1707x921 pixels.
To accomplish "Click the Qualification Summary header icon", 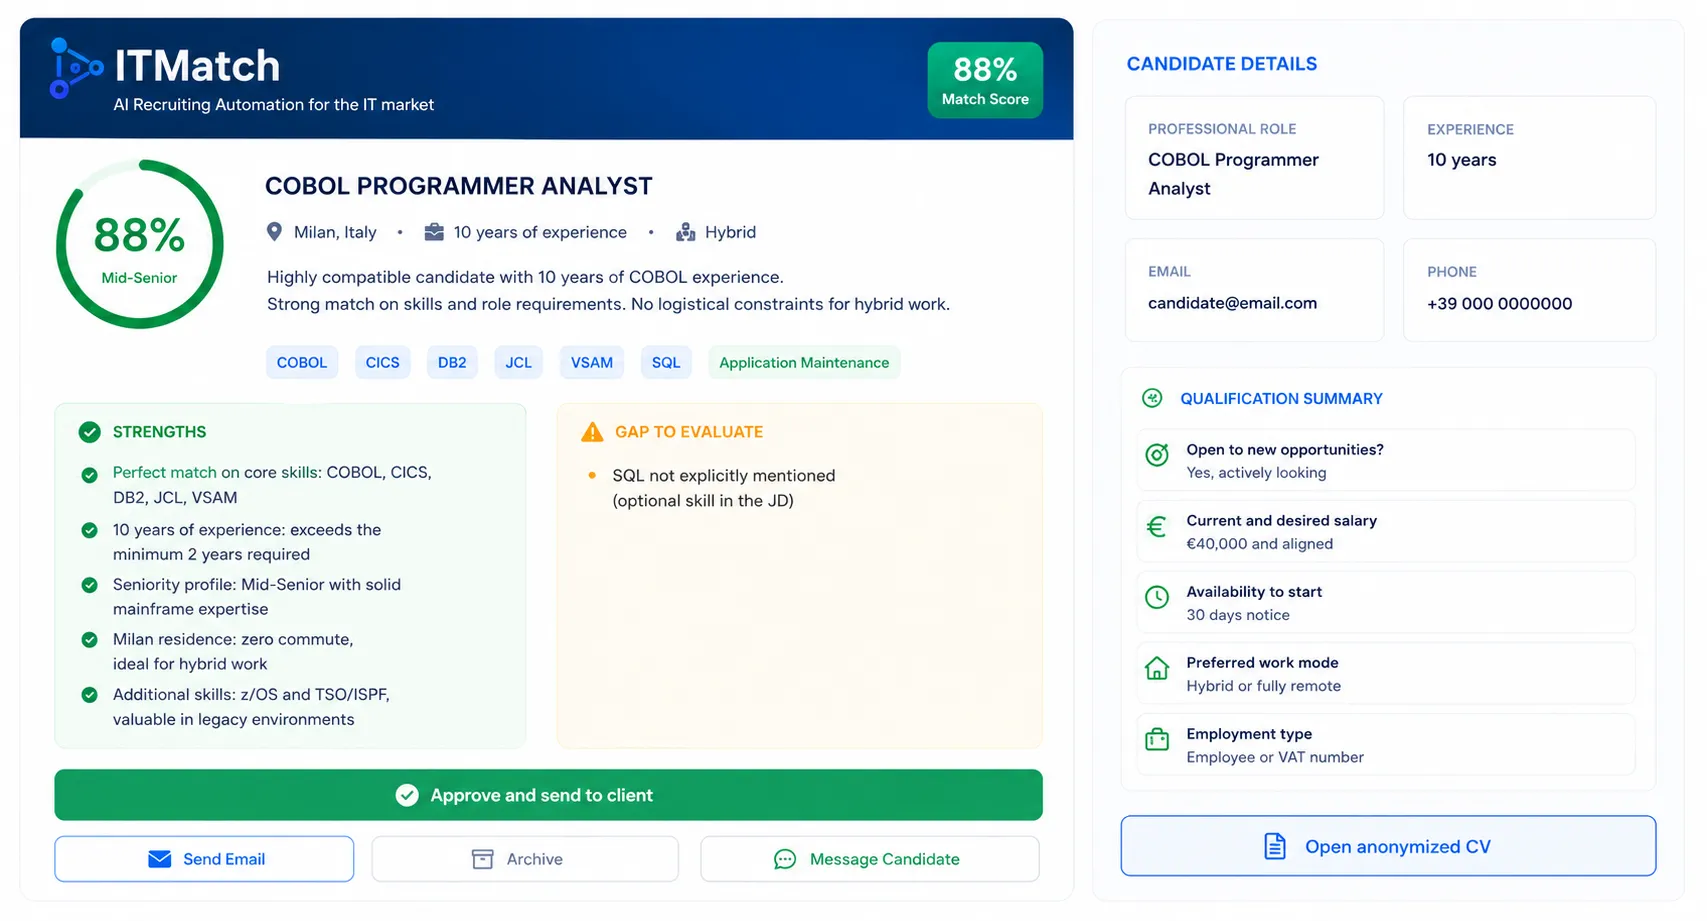I will click(x=1152, y=398).
